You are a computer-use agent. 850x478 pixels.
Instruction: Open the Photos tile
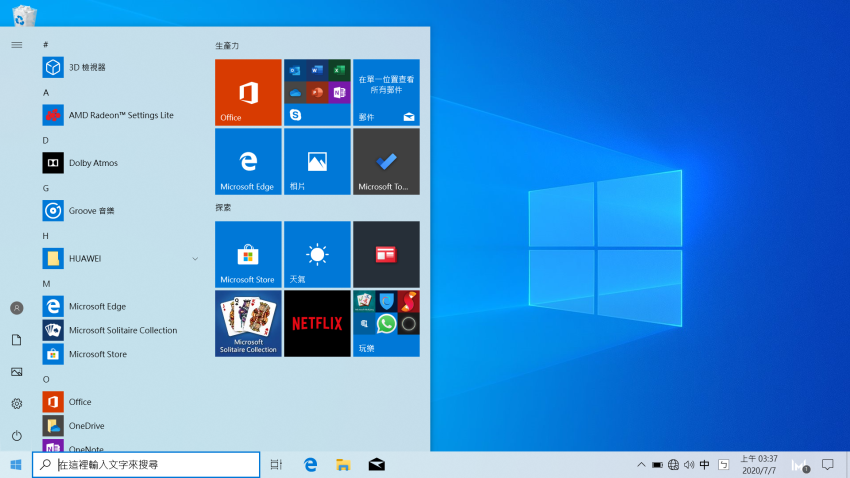tap(317, 162)
